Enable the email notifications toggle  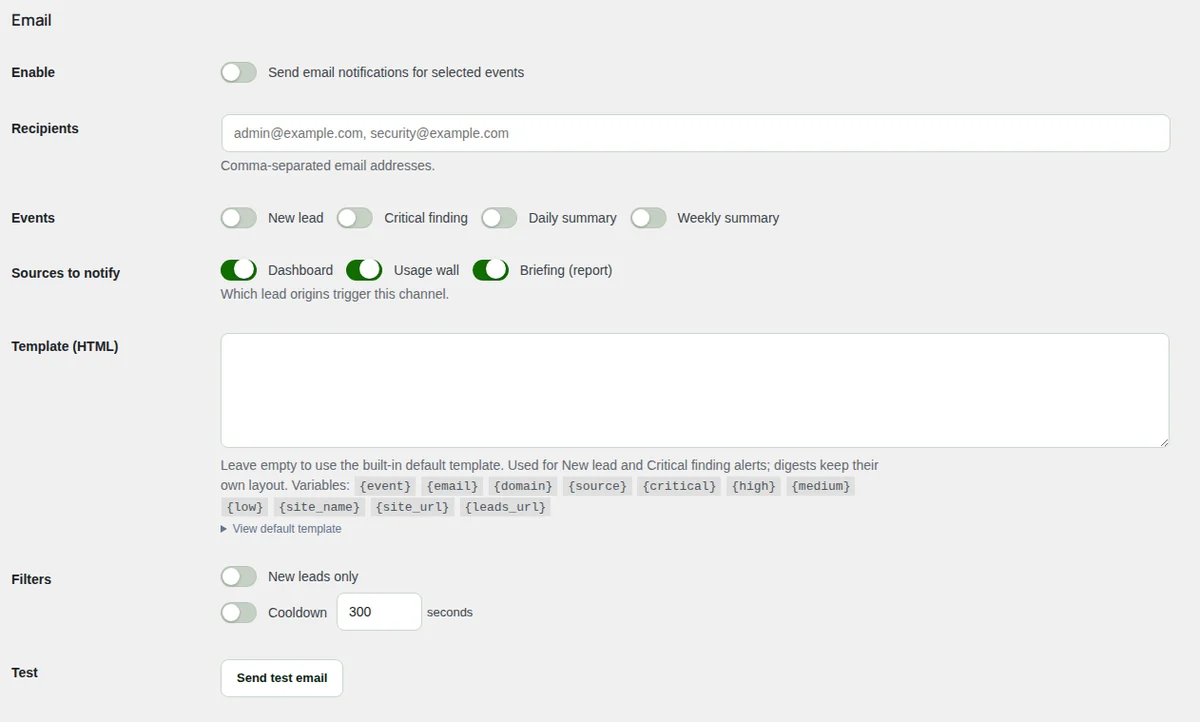[239, 72]
